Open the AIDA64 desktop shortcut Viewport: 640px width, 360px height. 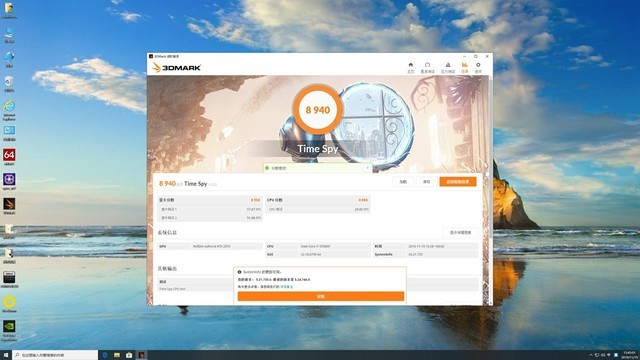tap(9, 157)
